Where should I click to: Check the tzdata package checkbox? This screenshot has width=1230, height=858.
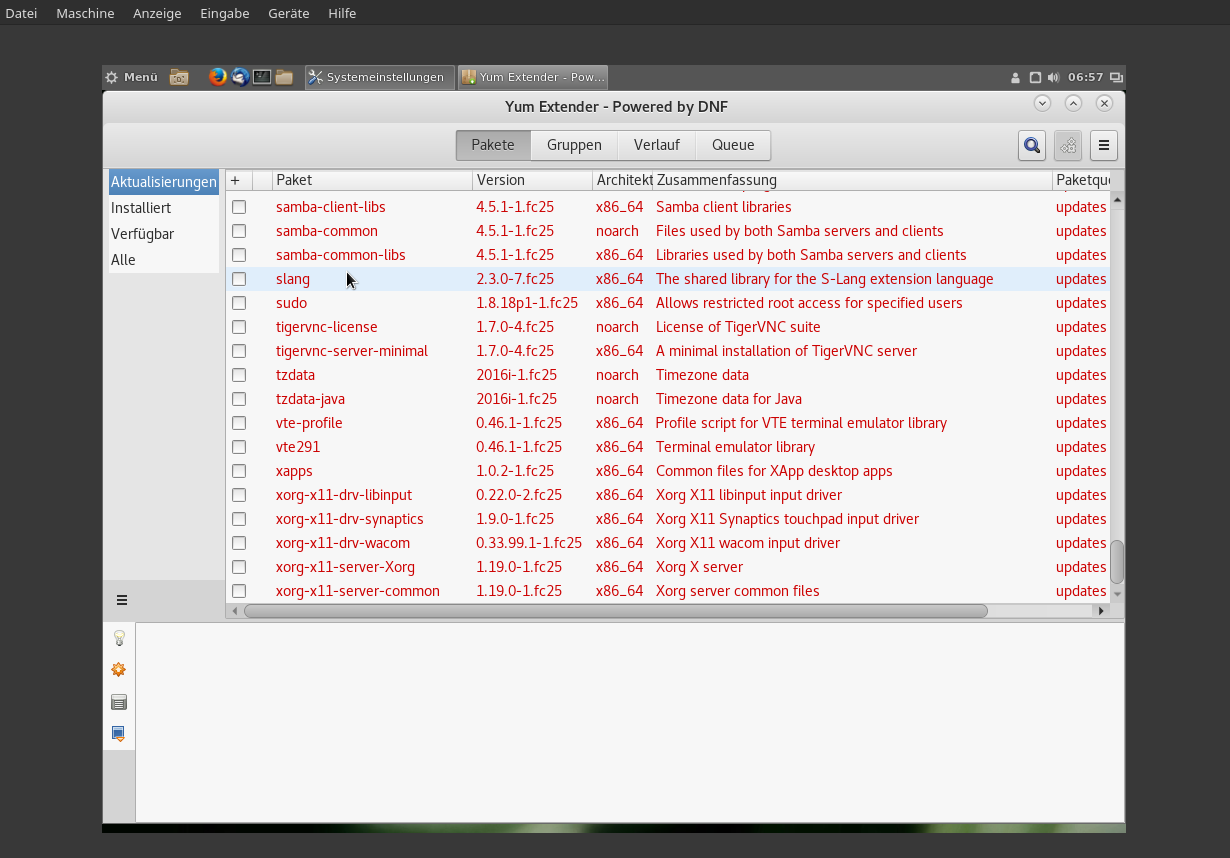pyautogui.click(x=239, y=375)
